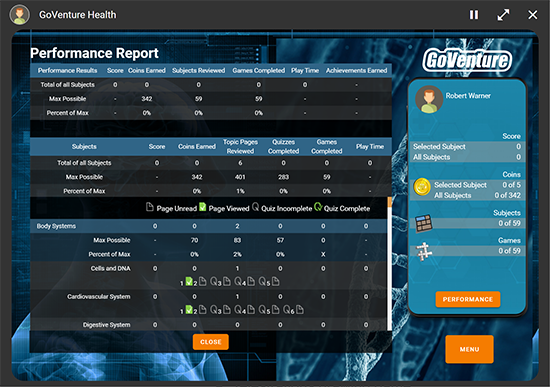The image size is (550, 387).
Task: Click the Quiz Complete legend label
Action: (x=347, y=209)
